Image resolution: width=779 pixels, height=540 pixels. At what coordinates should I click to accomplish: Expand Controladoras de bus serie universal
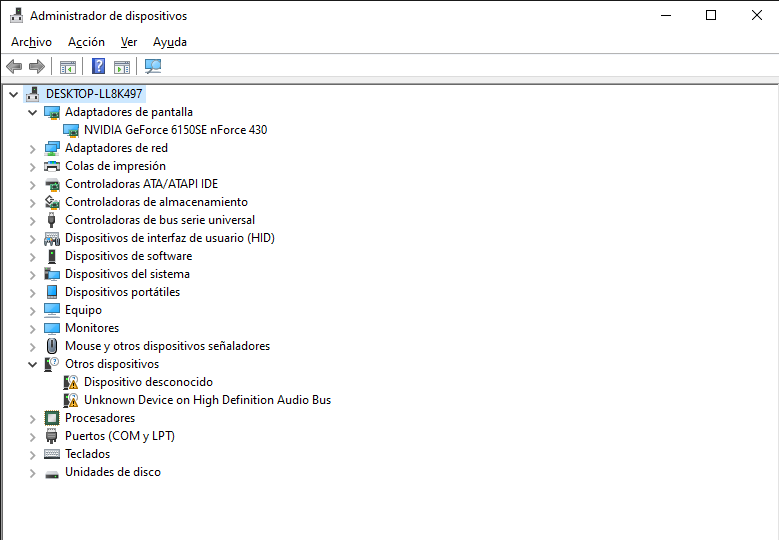[32, 221]
